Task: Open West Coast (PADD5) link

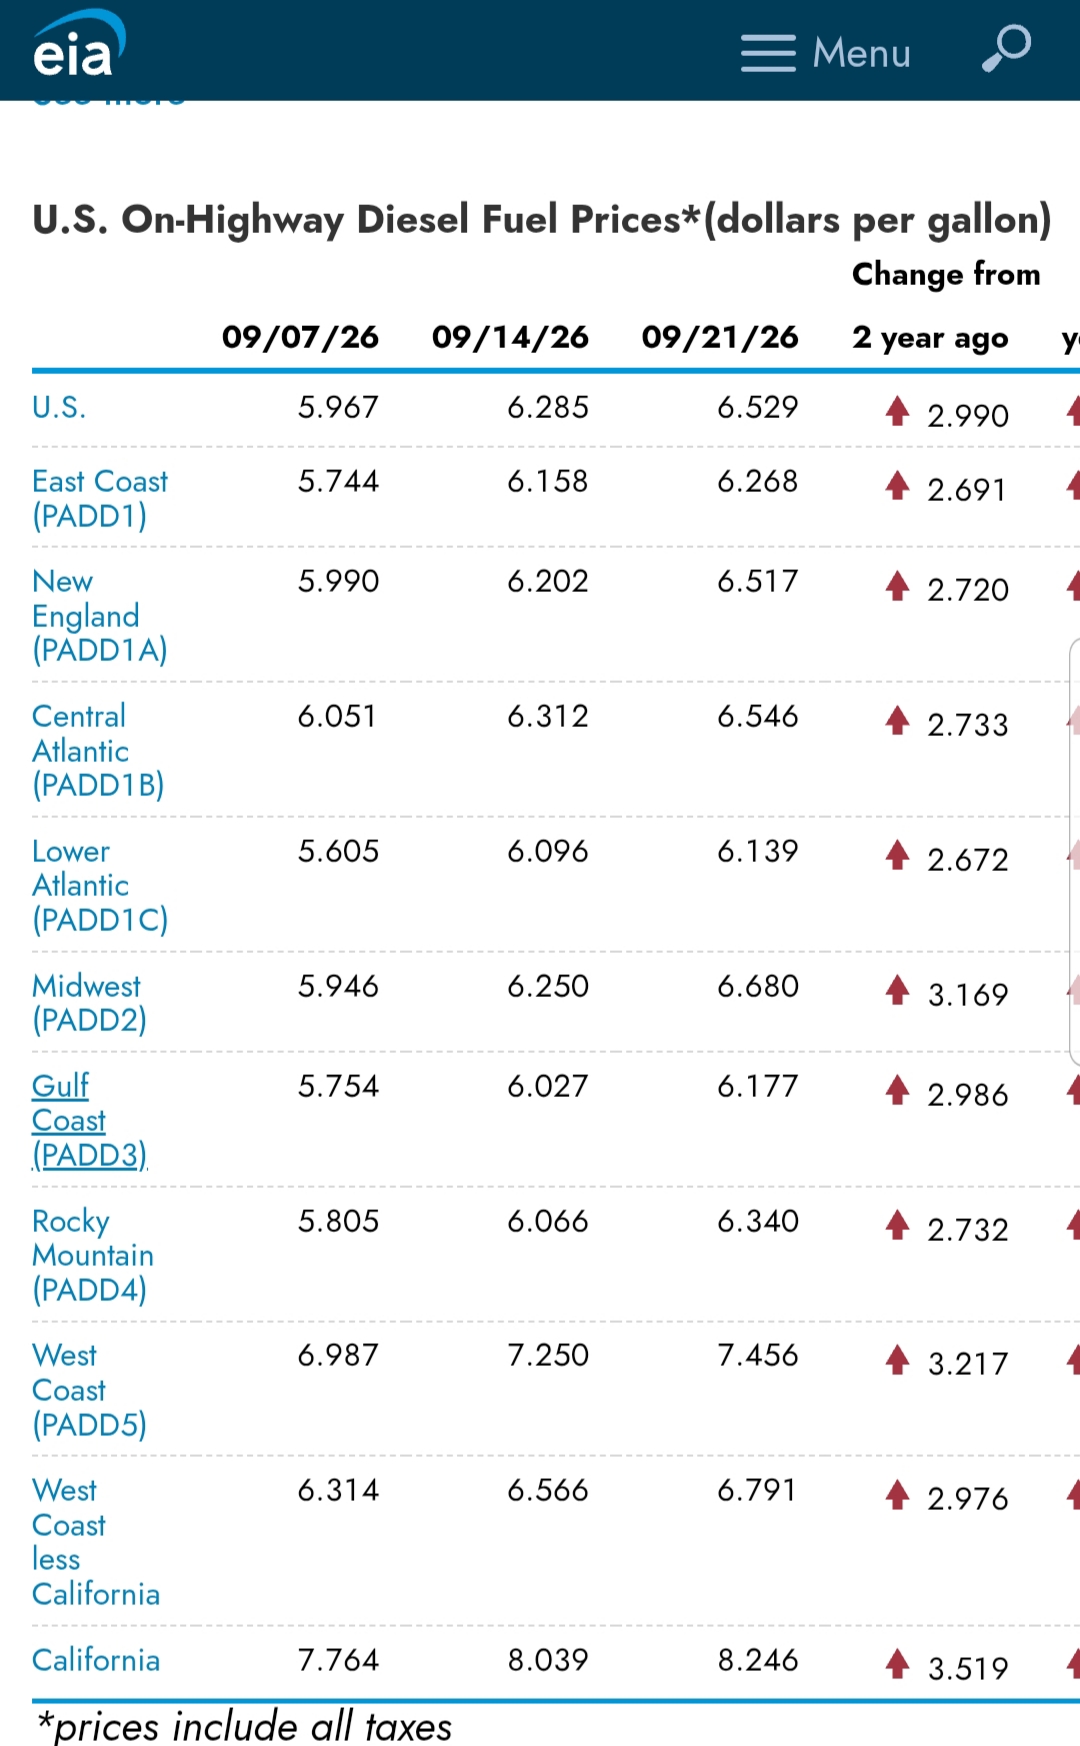Action: [89, 1389]
